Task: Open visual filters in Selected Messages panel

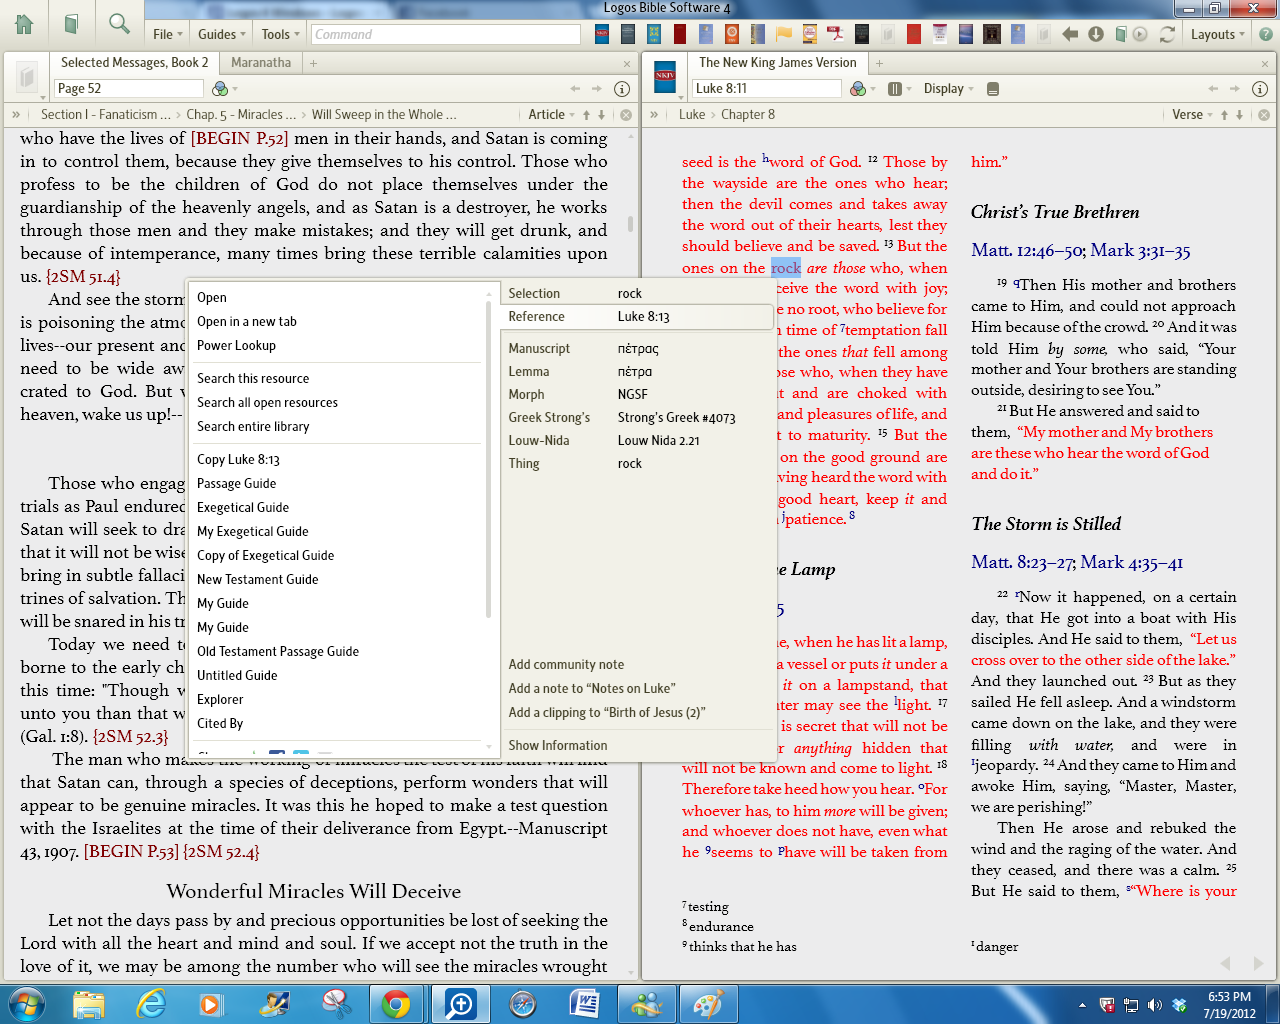Action: pos(221,89)
